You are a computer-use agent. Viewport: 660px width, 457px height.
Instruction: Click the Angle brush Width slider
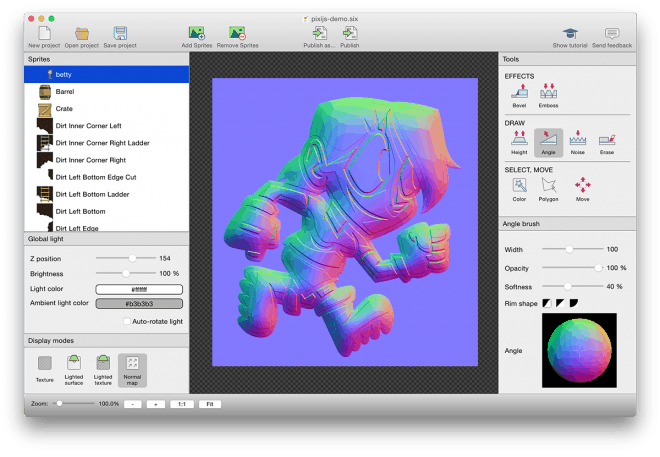coord(572,249)
